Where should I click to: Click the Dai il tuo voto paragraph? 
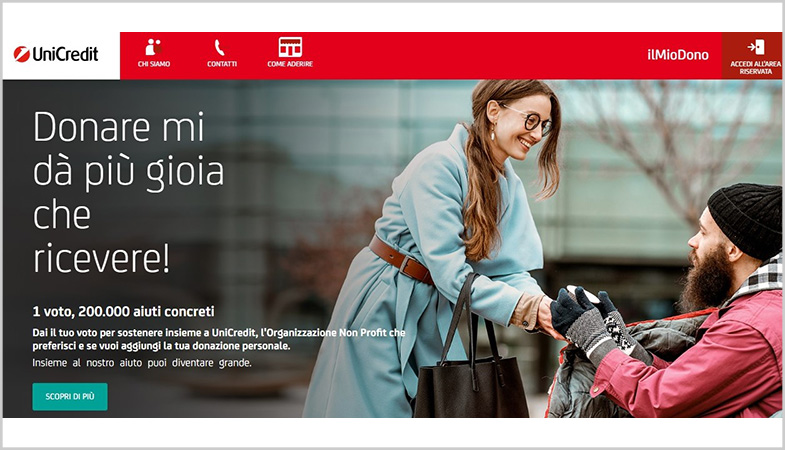[x=219, y=339]
